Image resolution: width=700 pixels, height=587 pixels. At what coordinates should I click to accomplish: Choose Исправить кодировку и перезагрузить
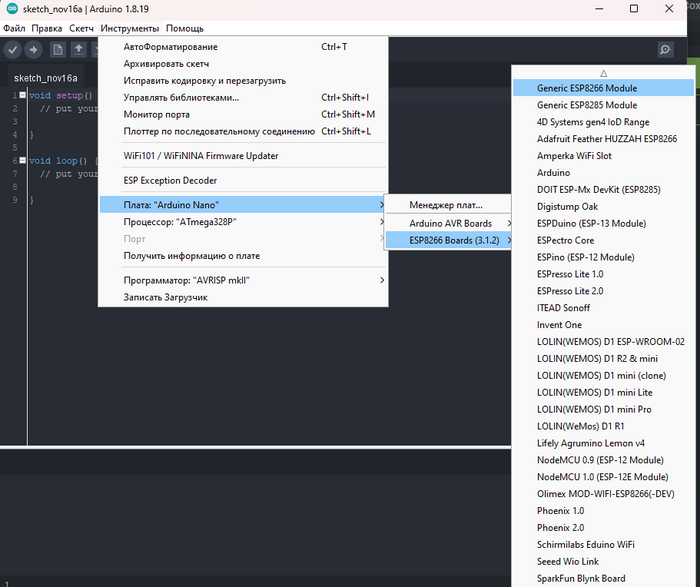click(x=243, y=81)
